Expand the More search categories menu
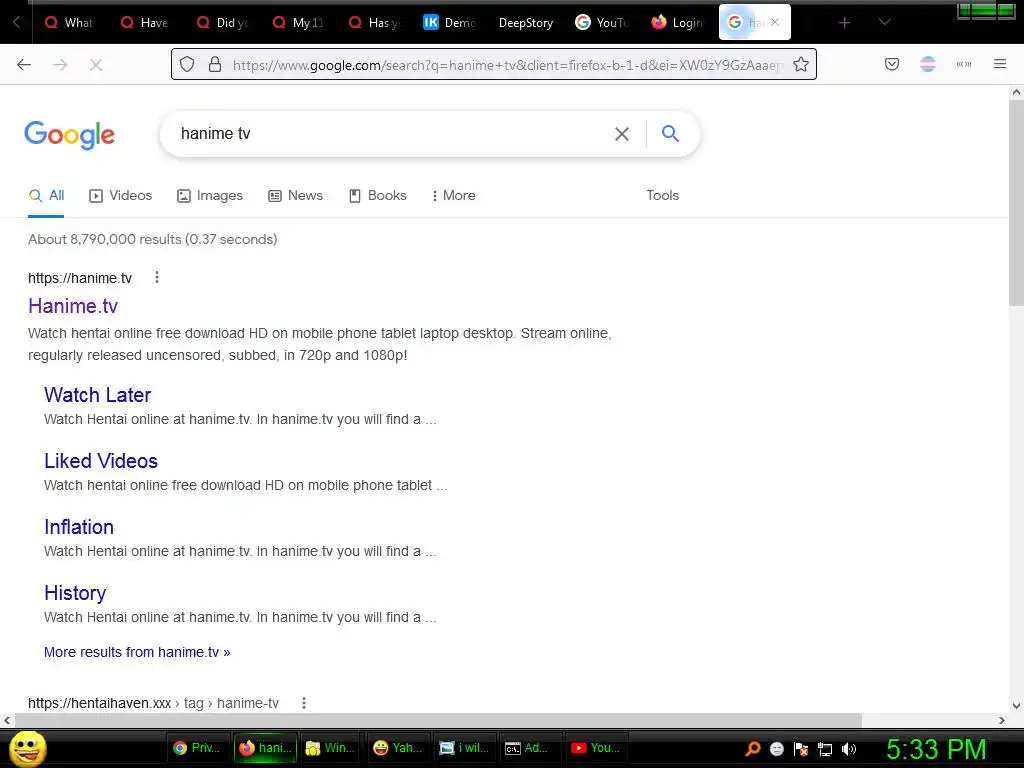Image resolution: width=1024 pixels, height=768 pixels. coord(453,195)
